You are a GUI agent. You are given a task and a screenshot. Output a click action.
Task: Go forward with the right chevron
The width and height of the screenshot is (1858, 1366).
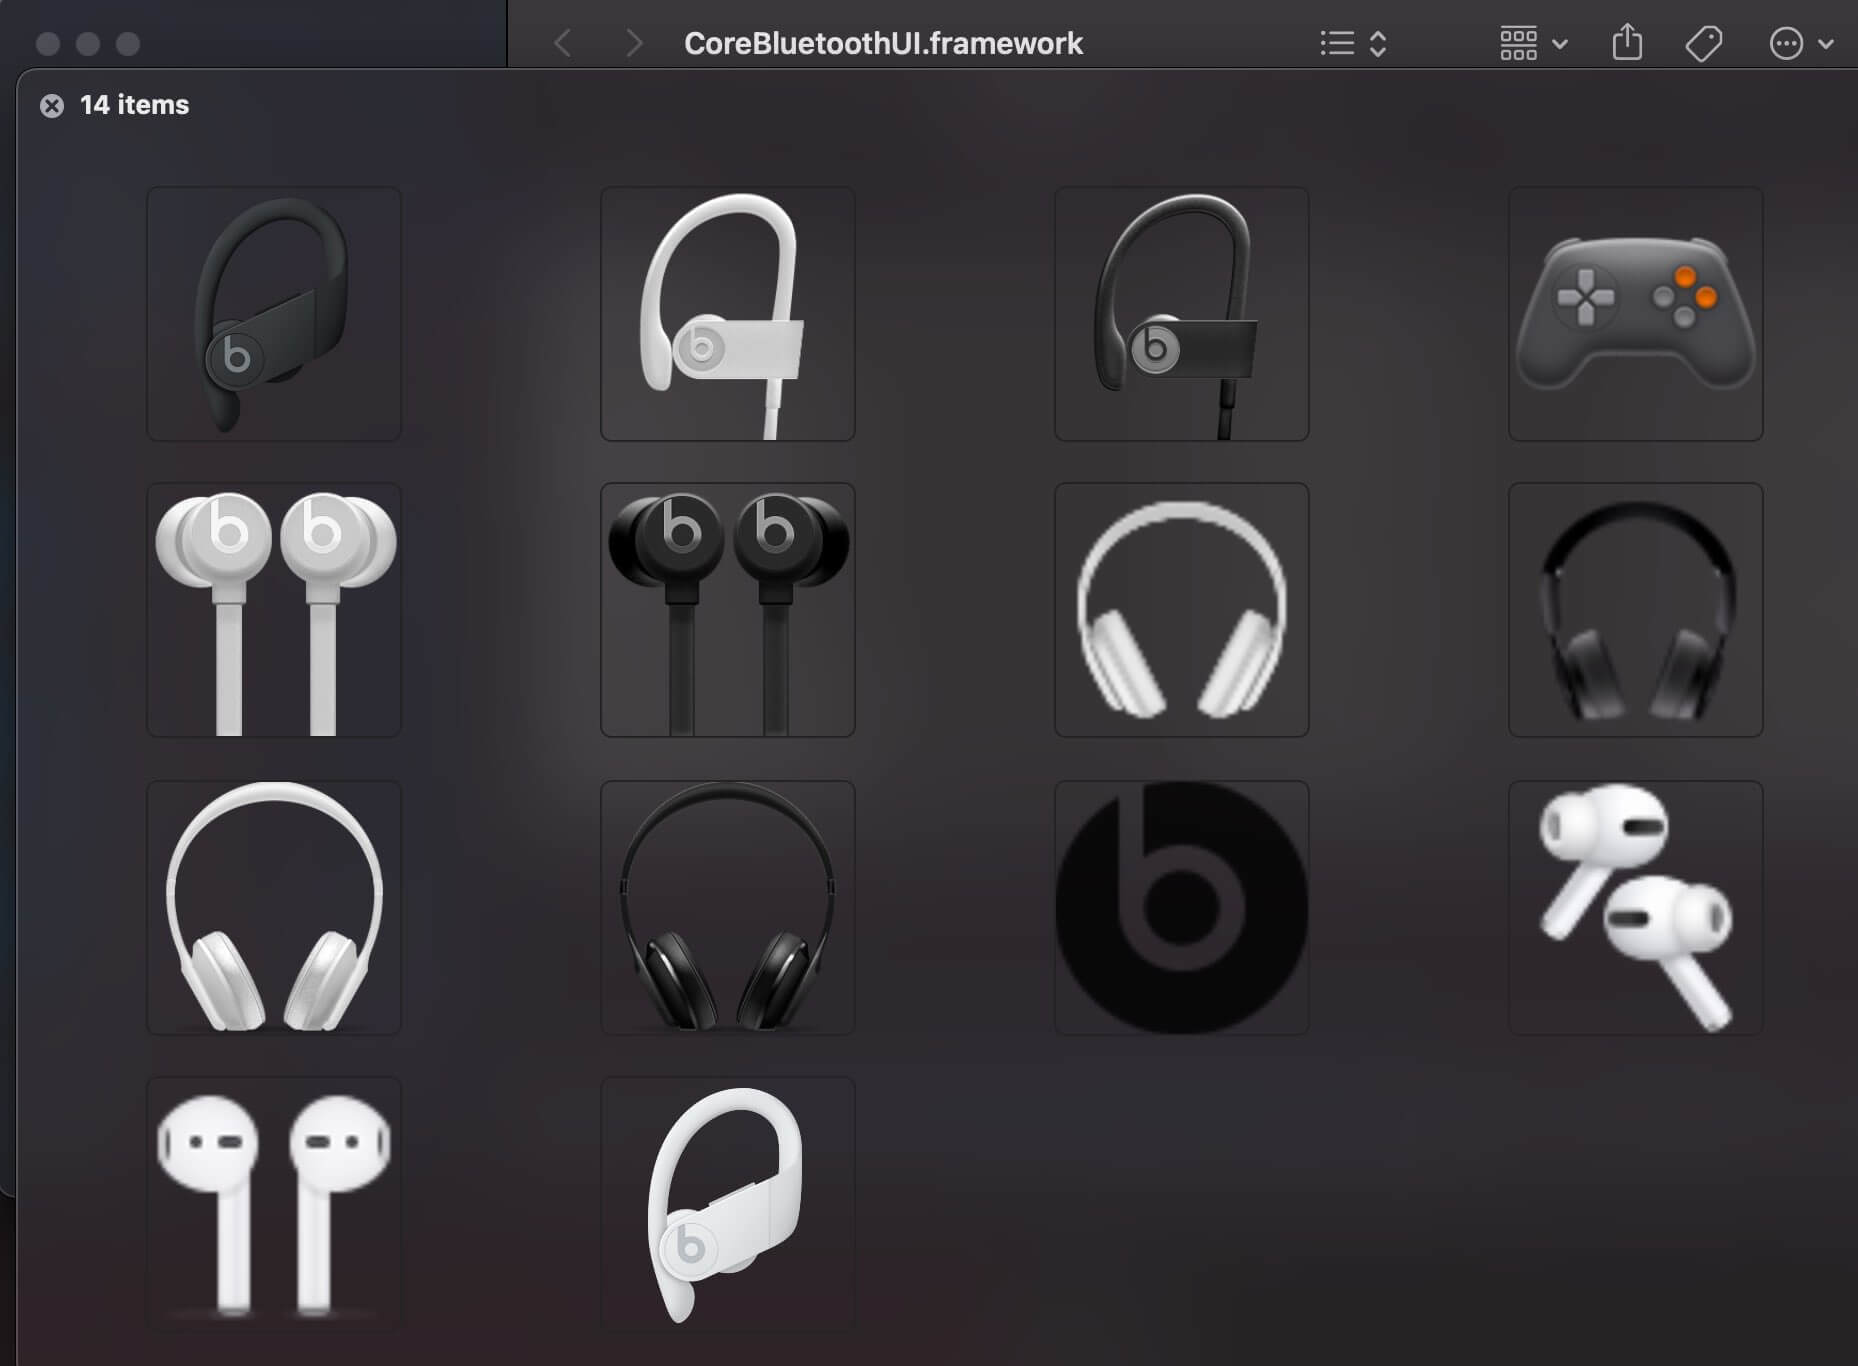click(633, 43)
